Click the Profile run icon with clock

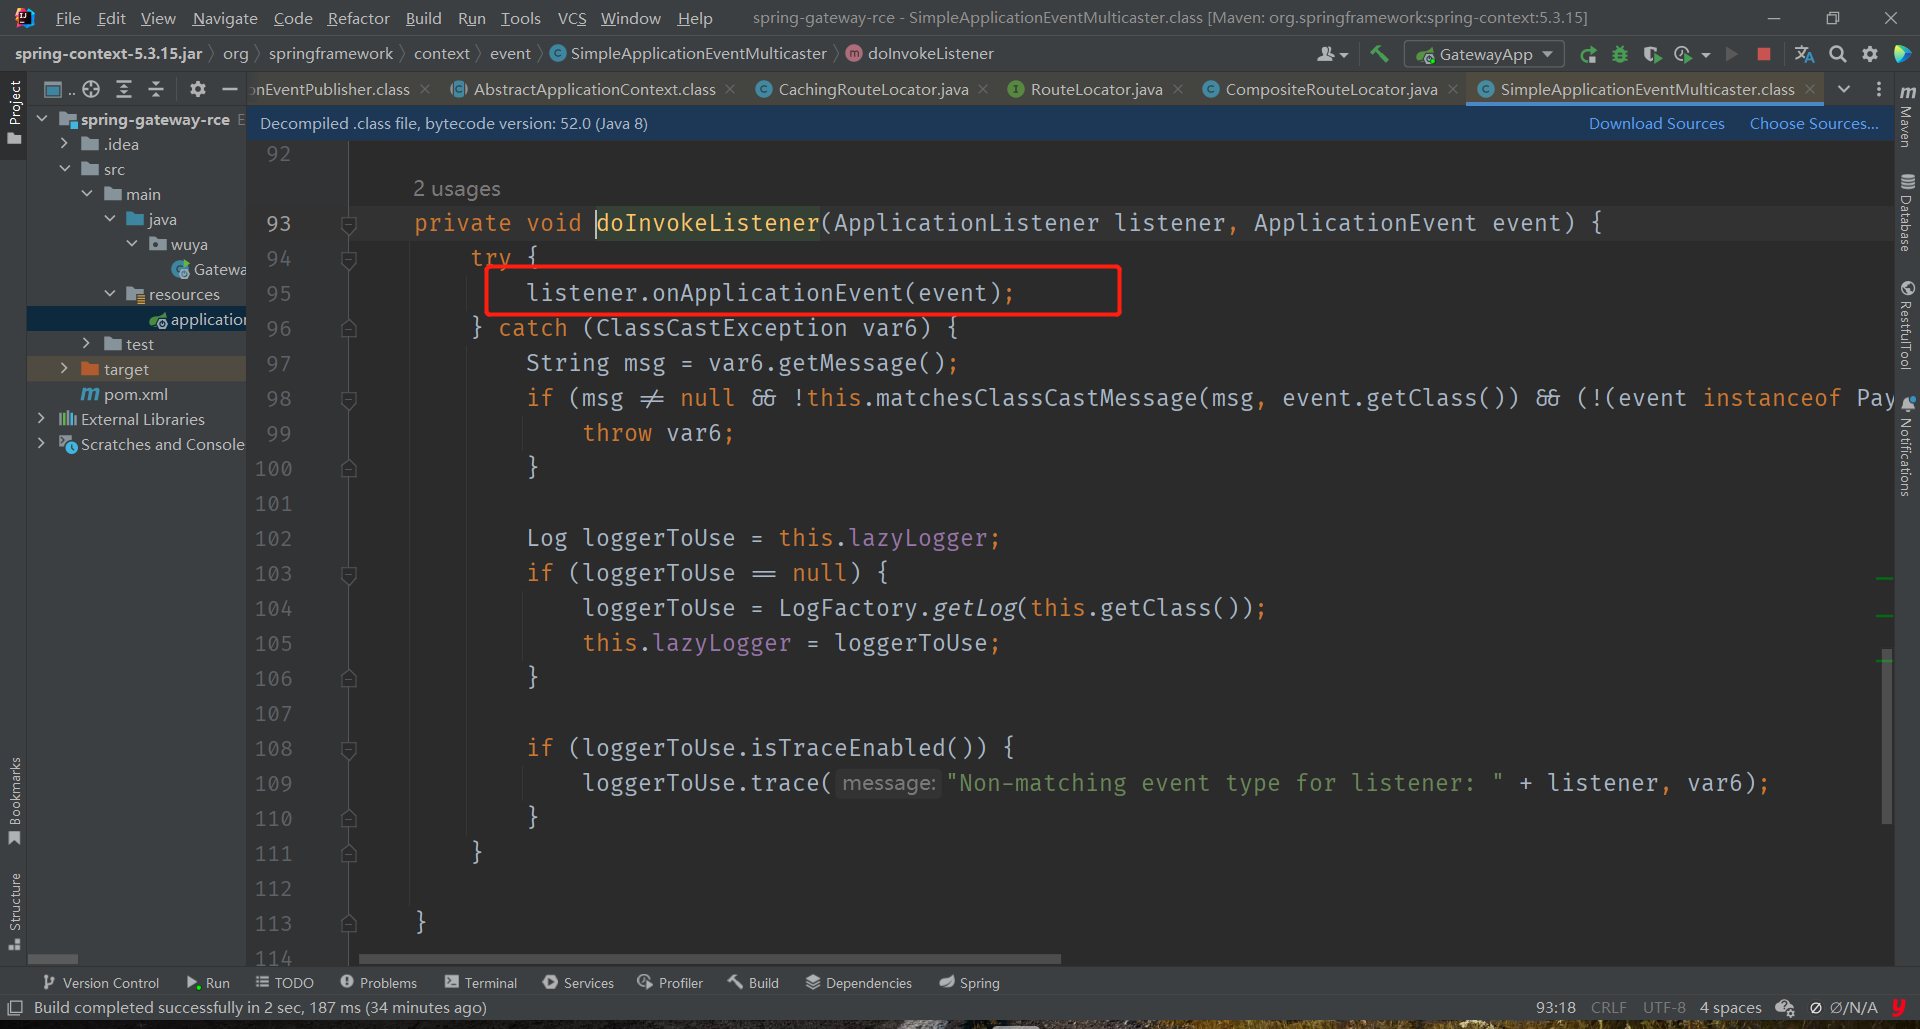pos(1684,55)
